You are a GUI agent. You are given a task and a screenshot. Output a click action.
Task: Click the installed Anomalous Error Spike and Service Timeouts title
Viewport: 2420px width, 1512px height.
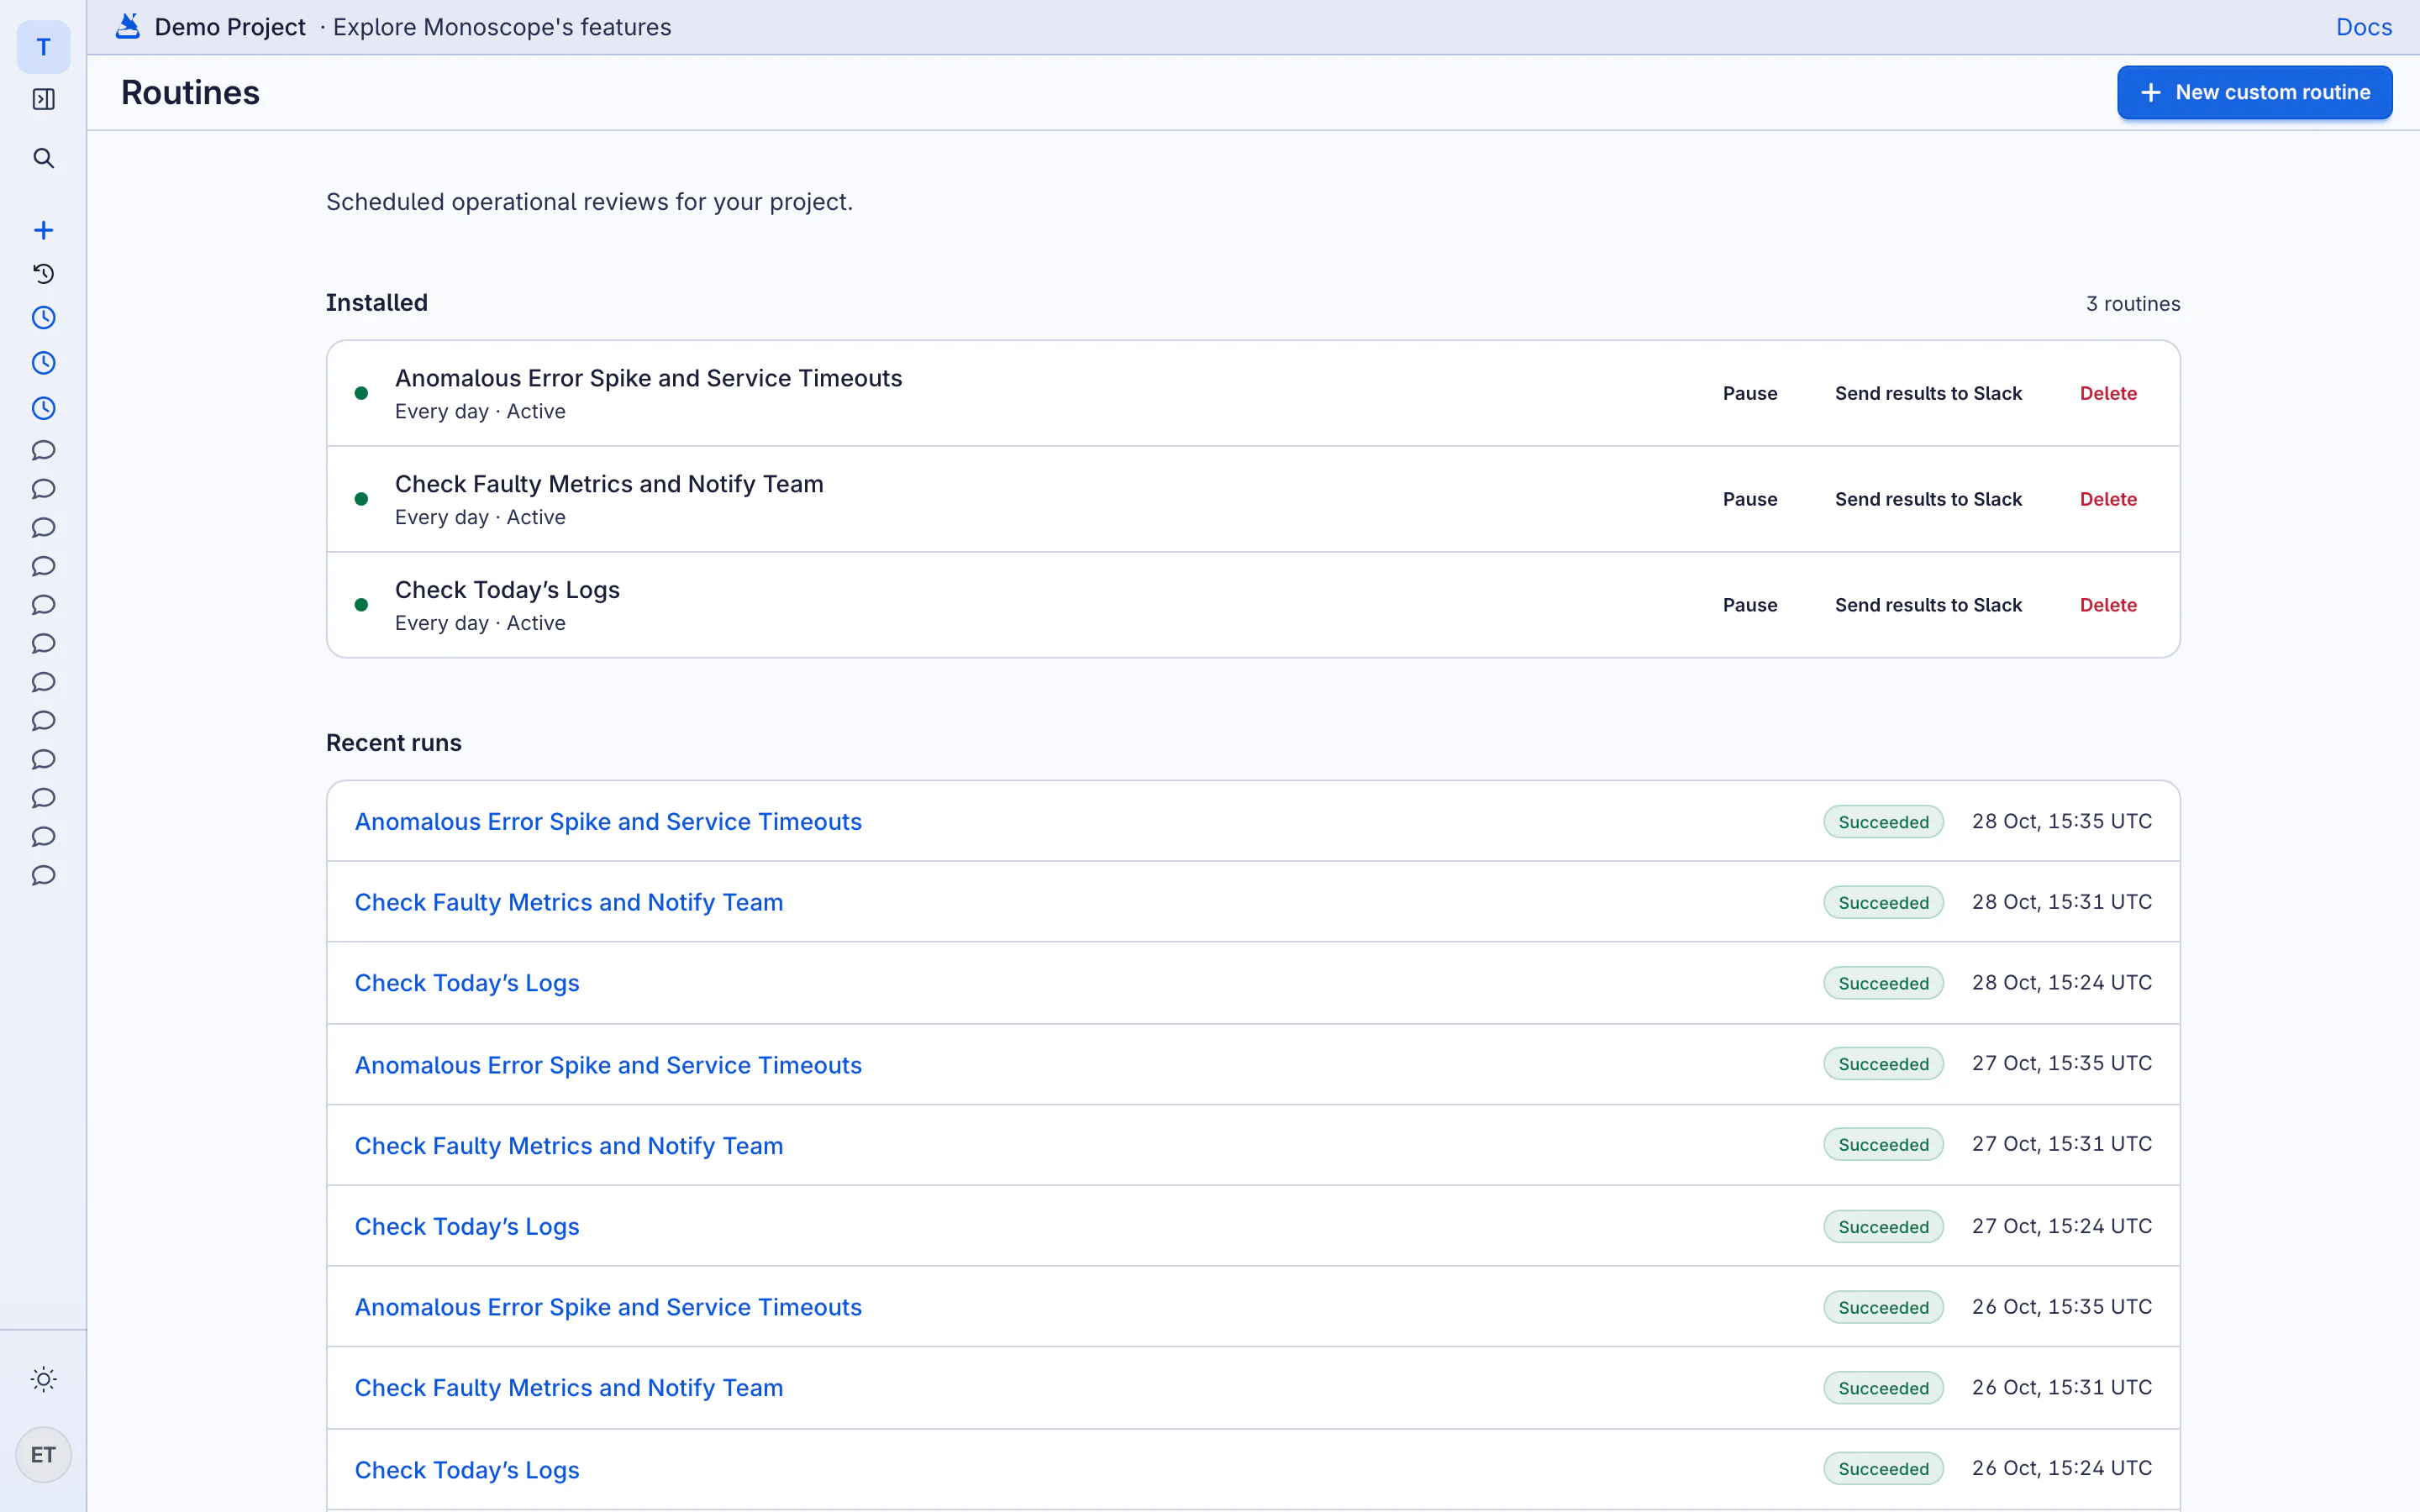pyautogui.click(x=648, y=378)
